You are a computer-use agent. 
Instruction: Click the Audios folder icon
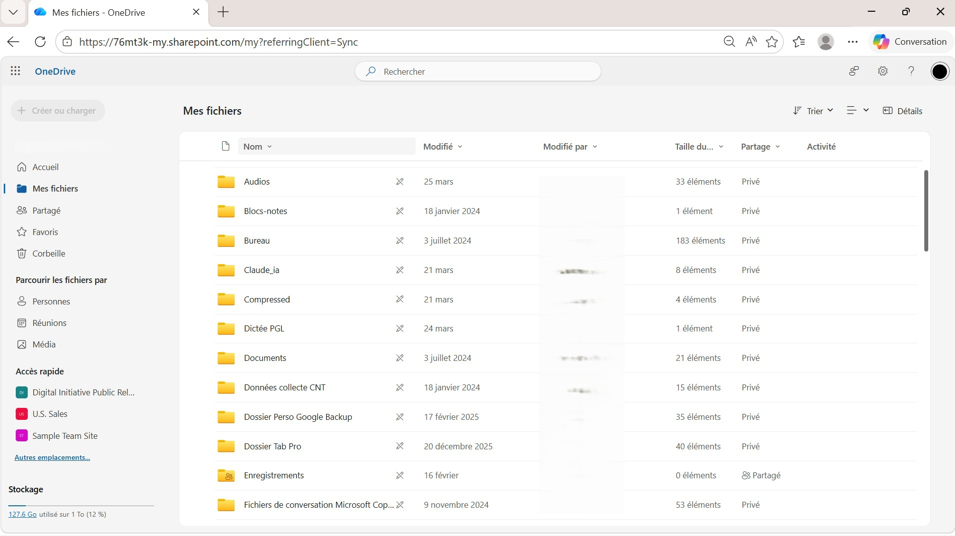[x=226, y=182]
